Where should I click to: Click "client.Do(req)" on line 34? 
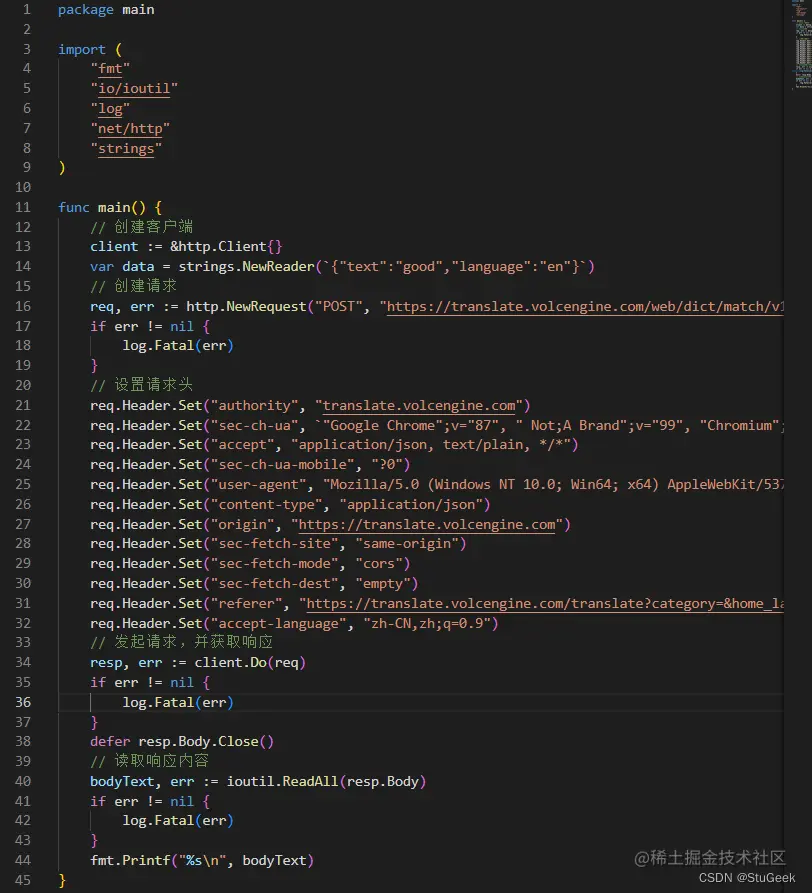pos(251,663)
